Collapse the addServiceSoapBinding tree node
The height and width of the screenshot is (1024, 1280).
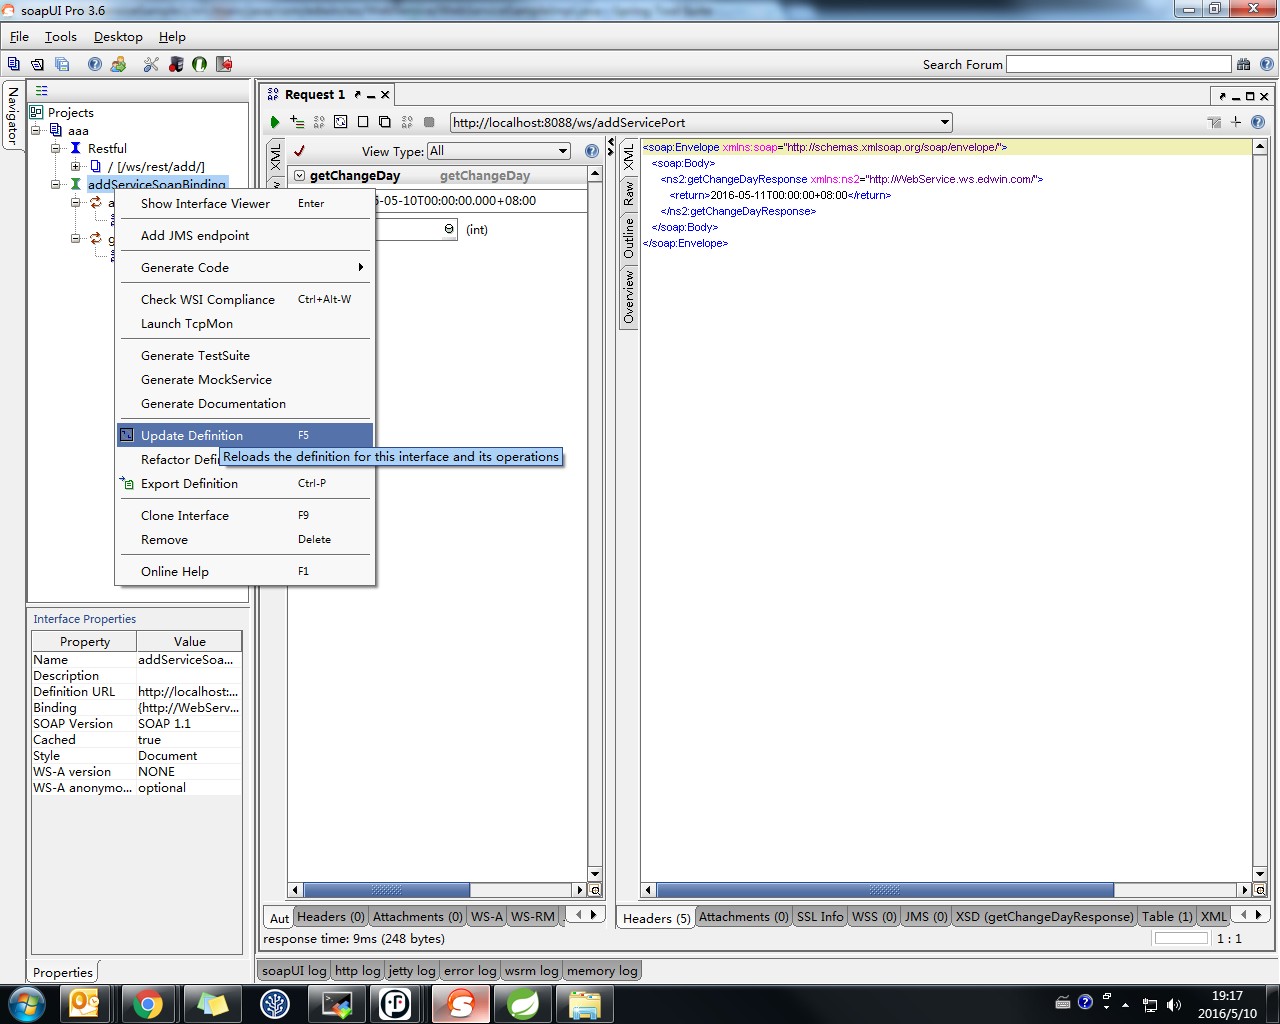click(57, 184)
